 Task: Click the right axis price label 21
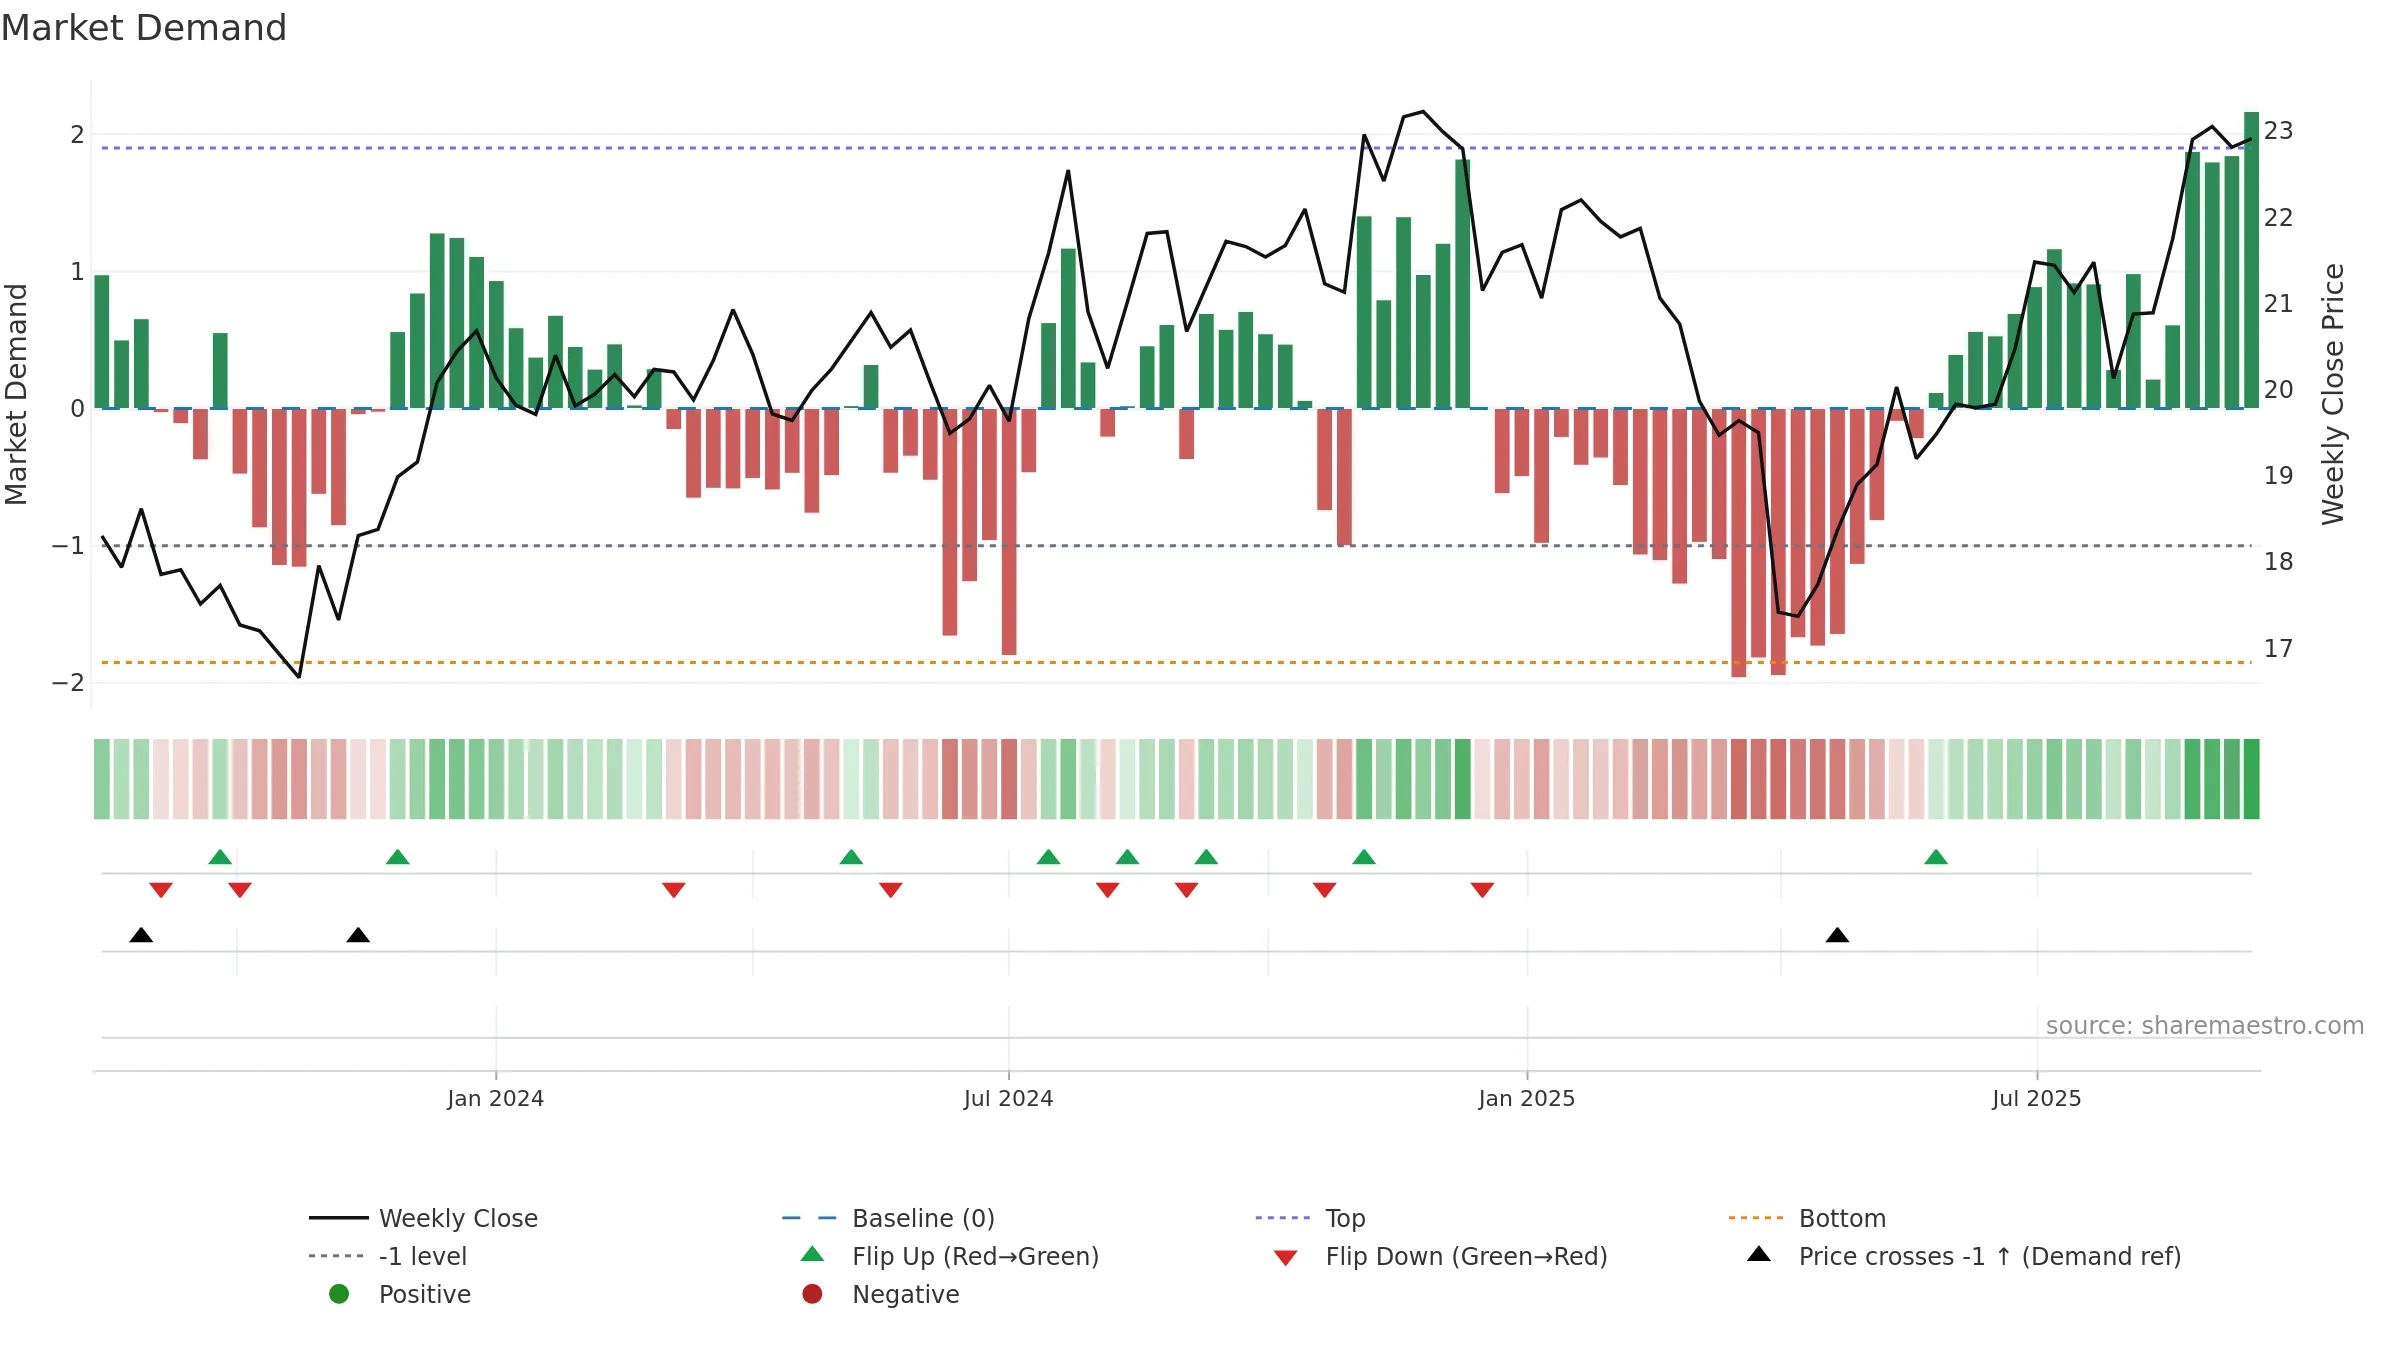(x=2279, y=303)
